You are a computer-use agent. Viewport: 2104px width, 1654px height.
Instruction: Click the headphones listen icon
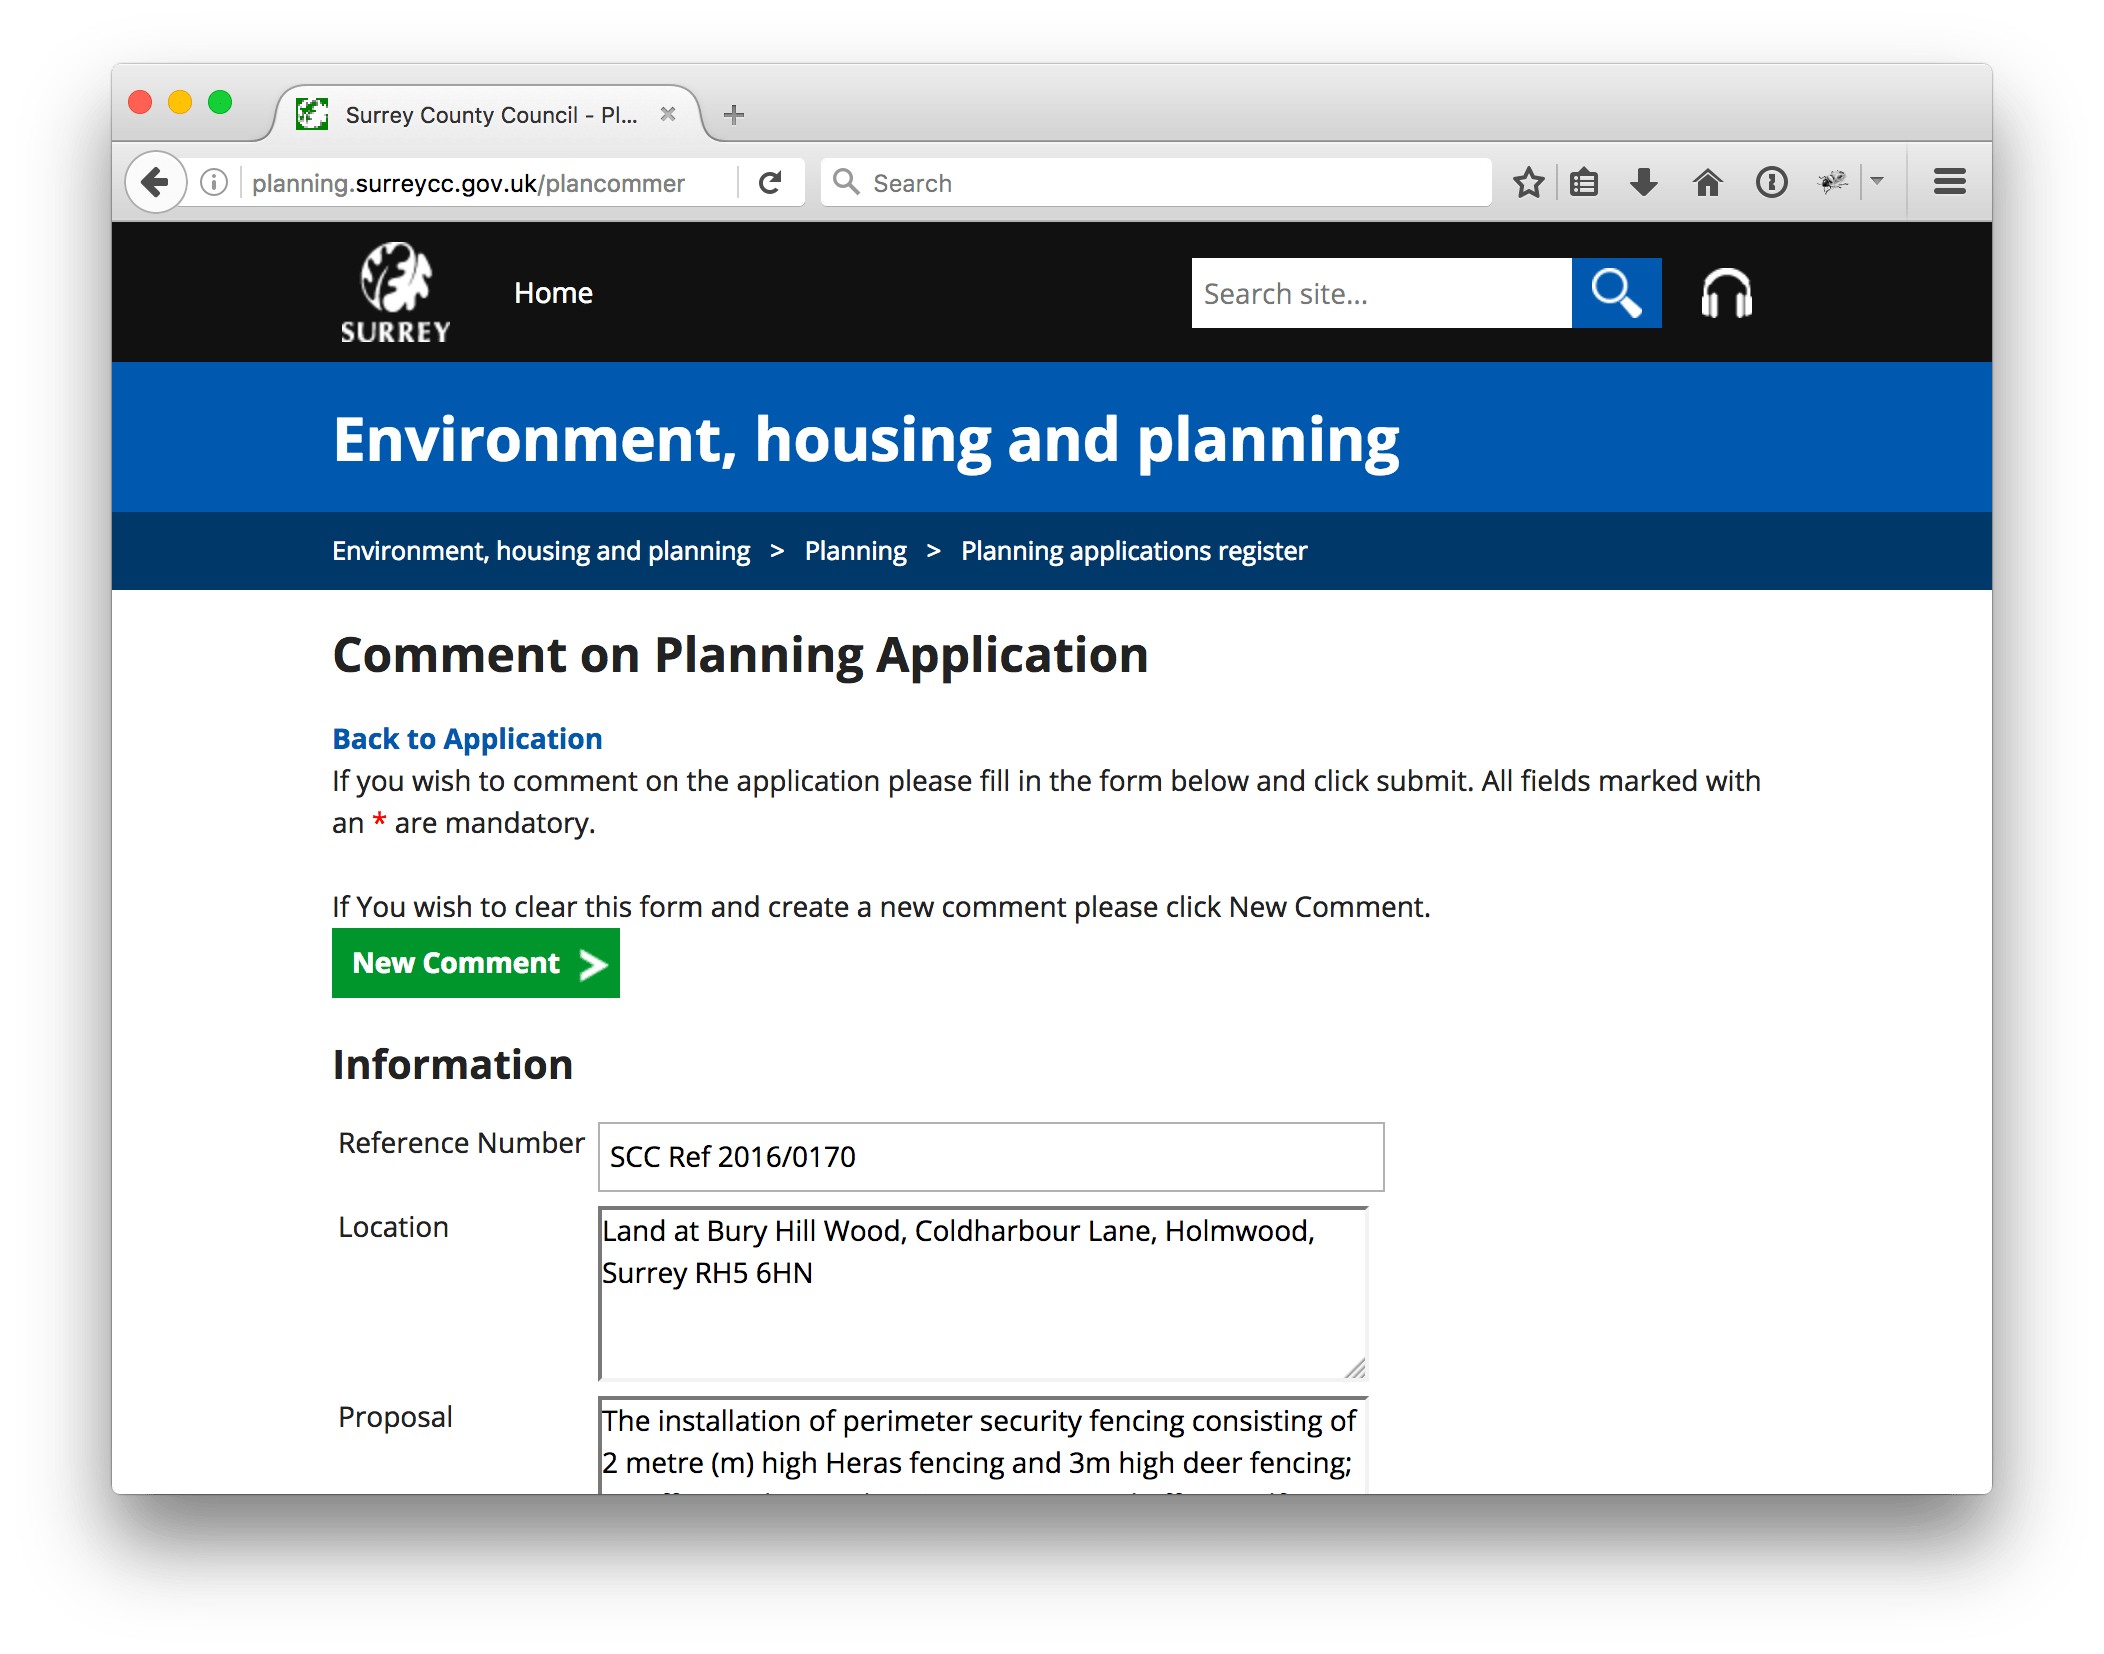(1726, 294)
